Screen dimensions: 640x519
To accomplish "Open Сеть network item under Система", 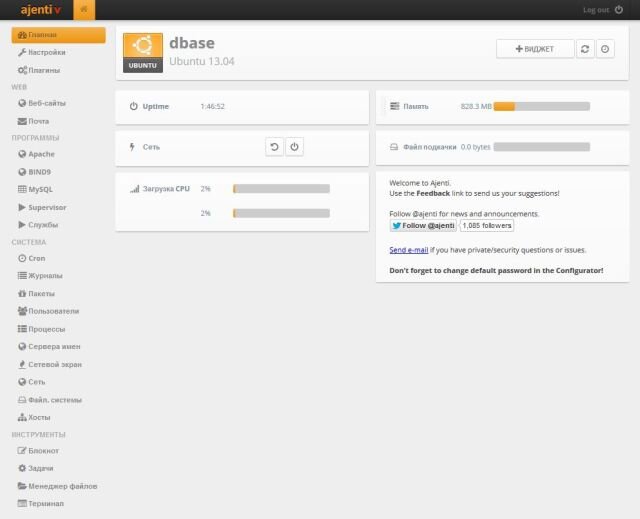I will [x=31, y=382].
